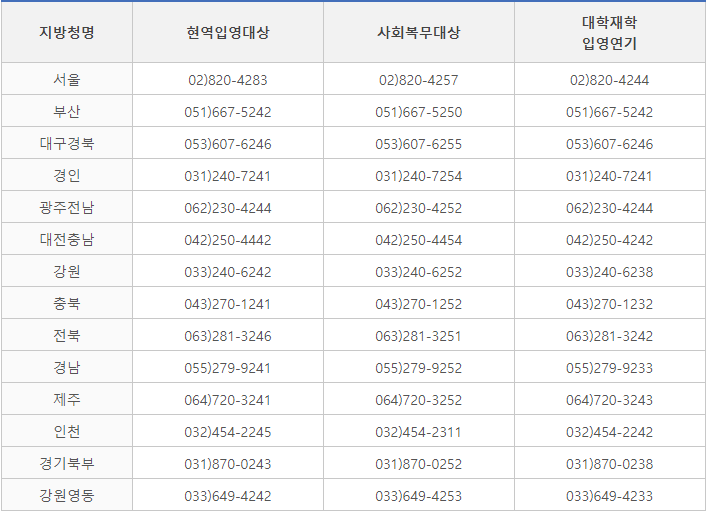Click phone number 043)270-1232
The width and height of the screenshot is (707, 511).
610,304
